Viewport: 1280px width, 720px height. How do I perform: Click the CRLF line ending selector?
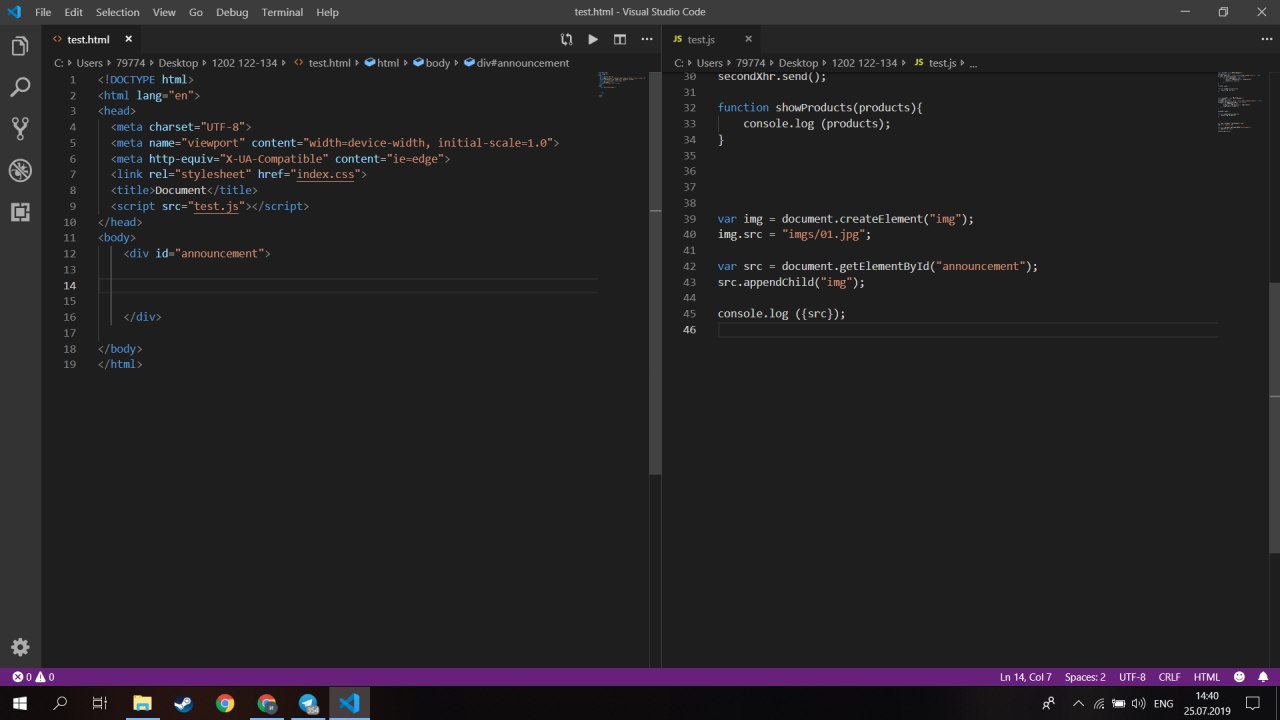click(1169, 677)
